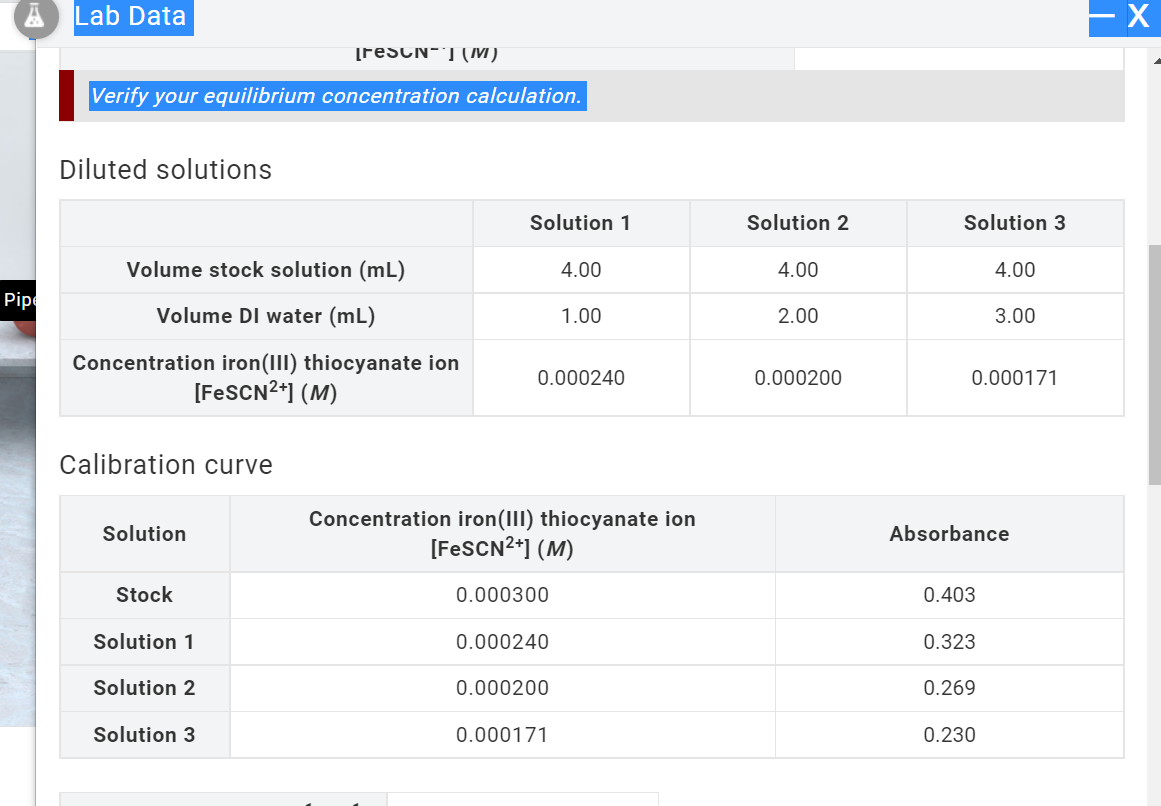Click Solution 3's DI water volume of 3.00
Viewport: 1161px width, 806px height.
pos(1014,315)
